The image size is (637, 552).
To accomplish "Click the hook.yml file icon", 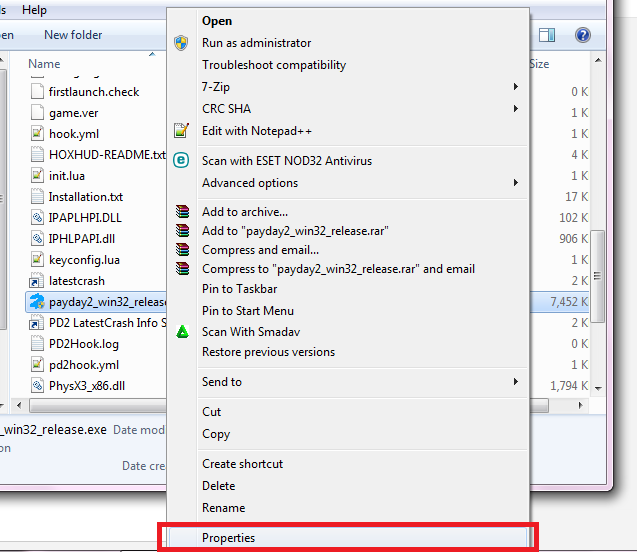I will (37, 134).
